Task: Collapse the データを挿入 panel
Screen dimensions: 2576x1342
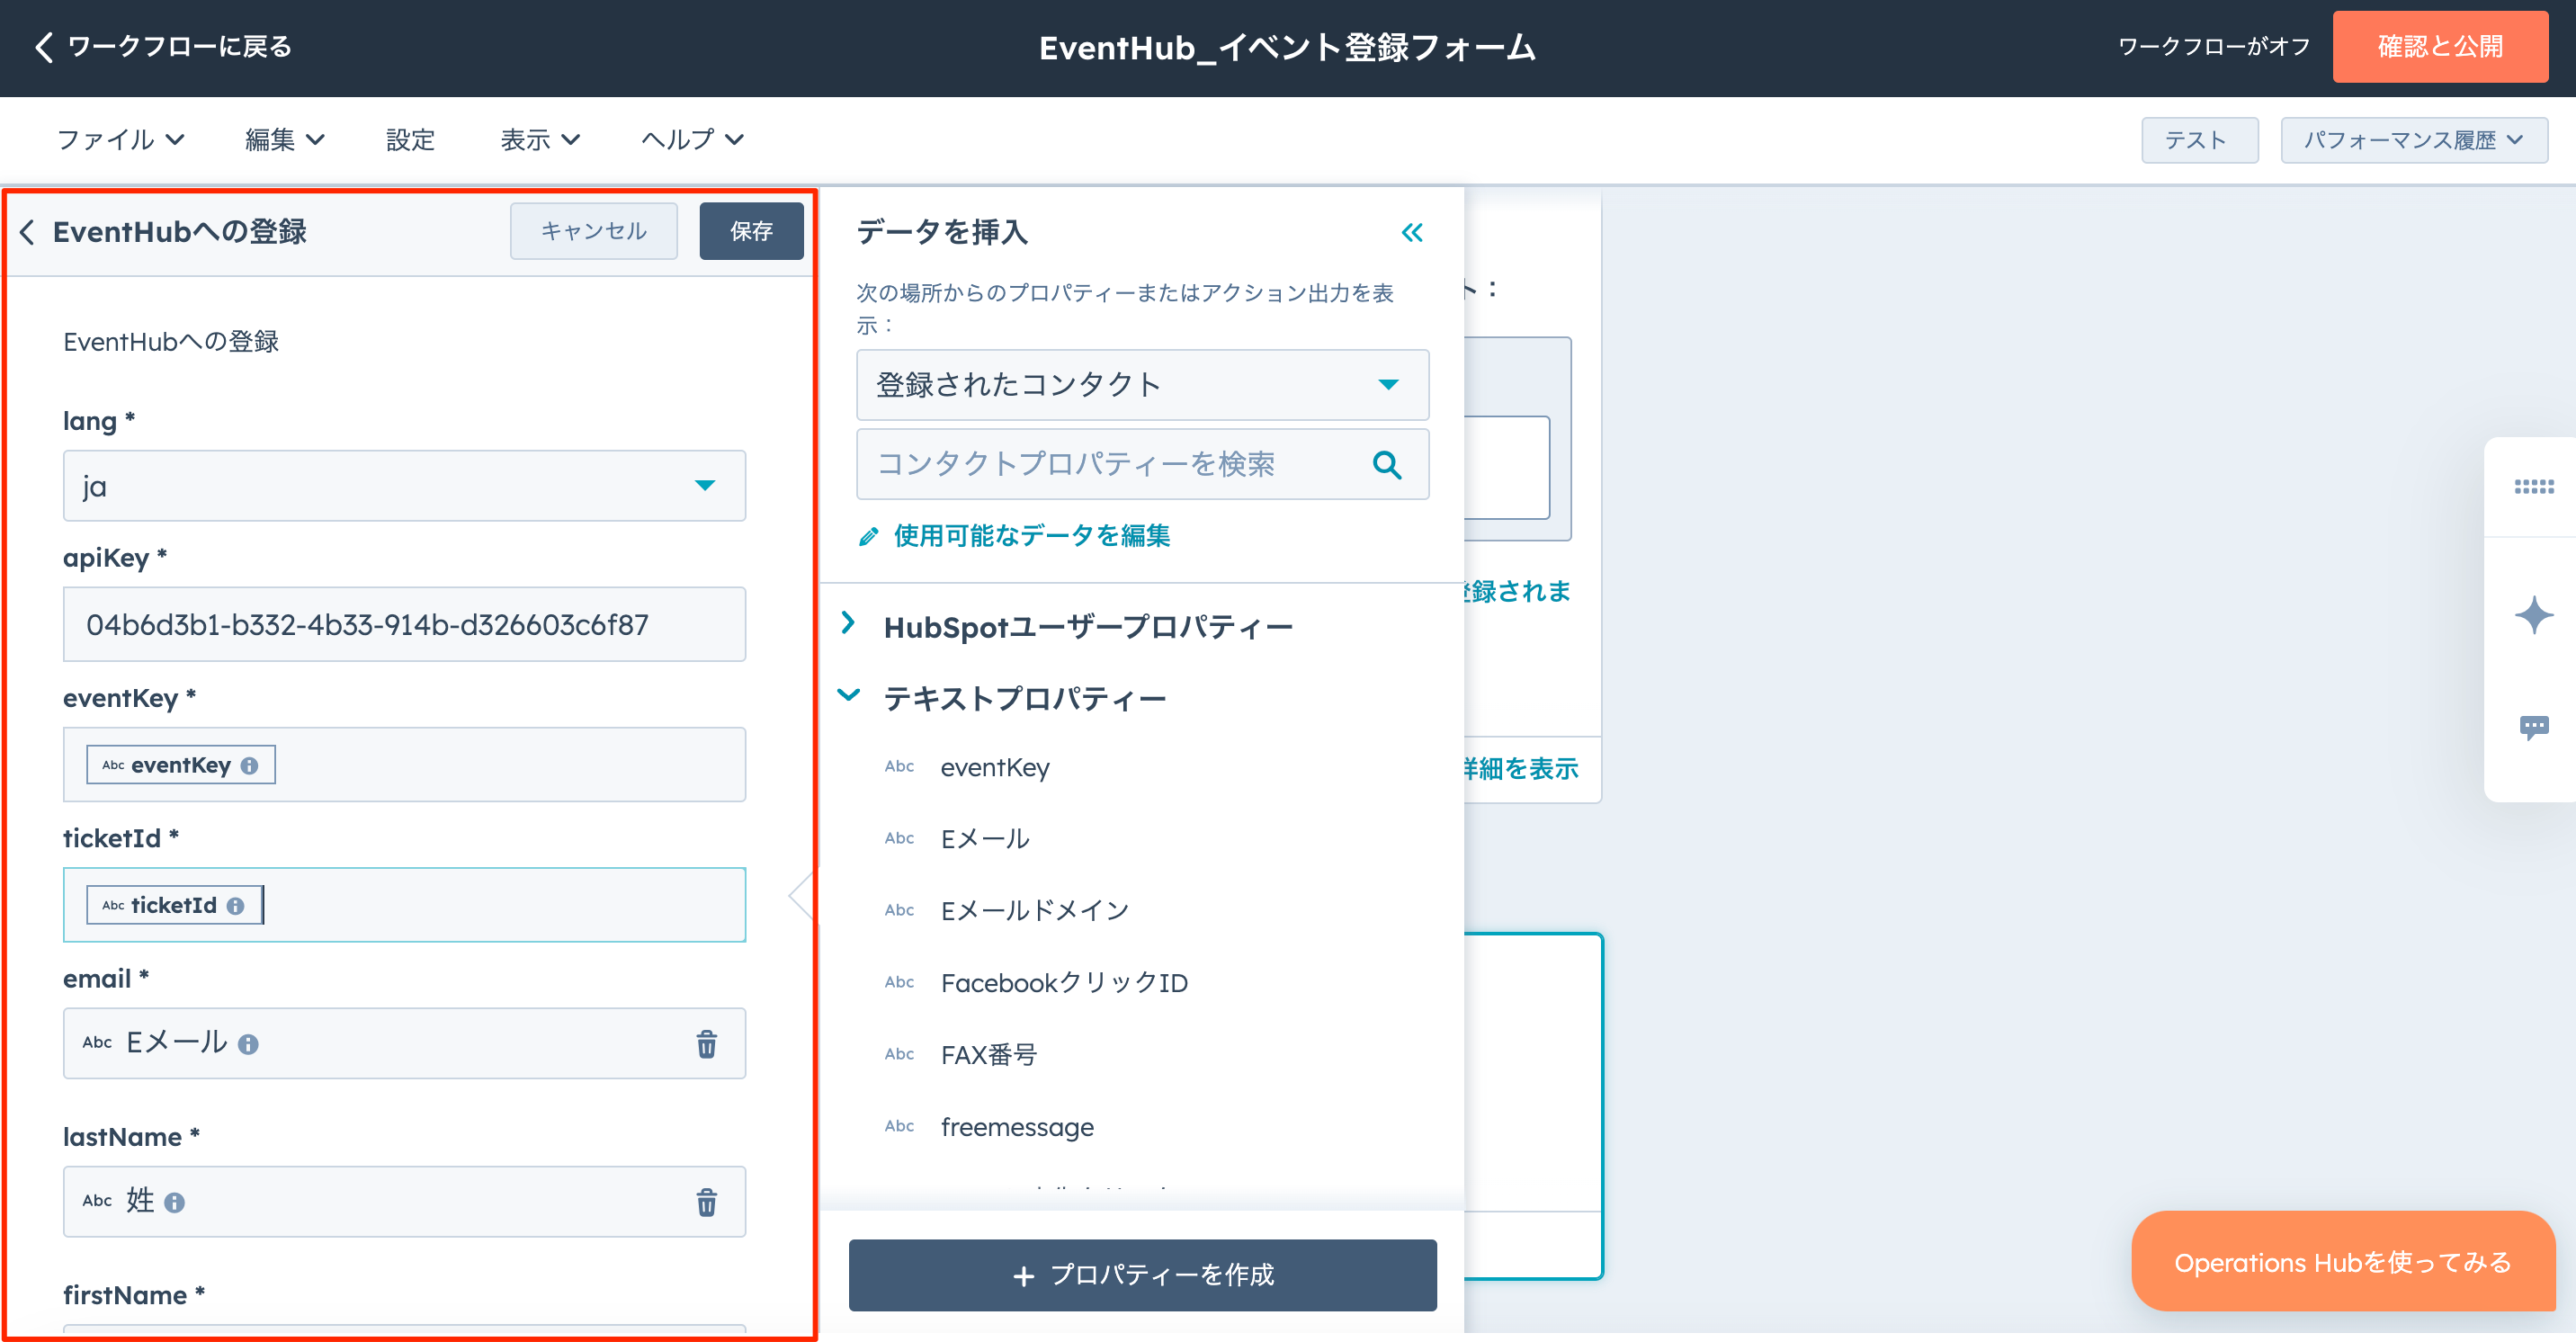Action: coord(1412,233)
